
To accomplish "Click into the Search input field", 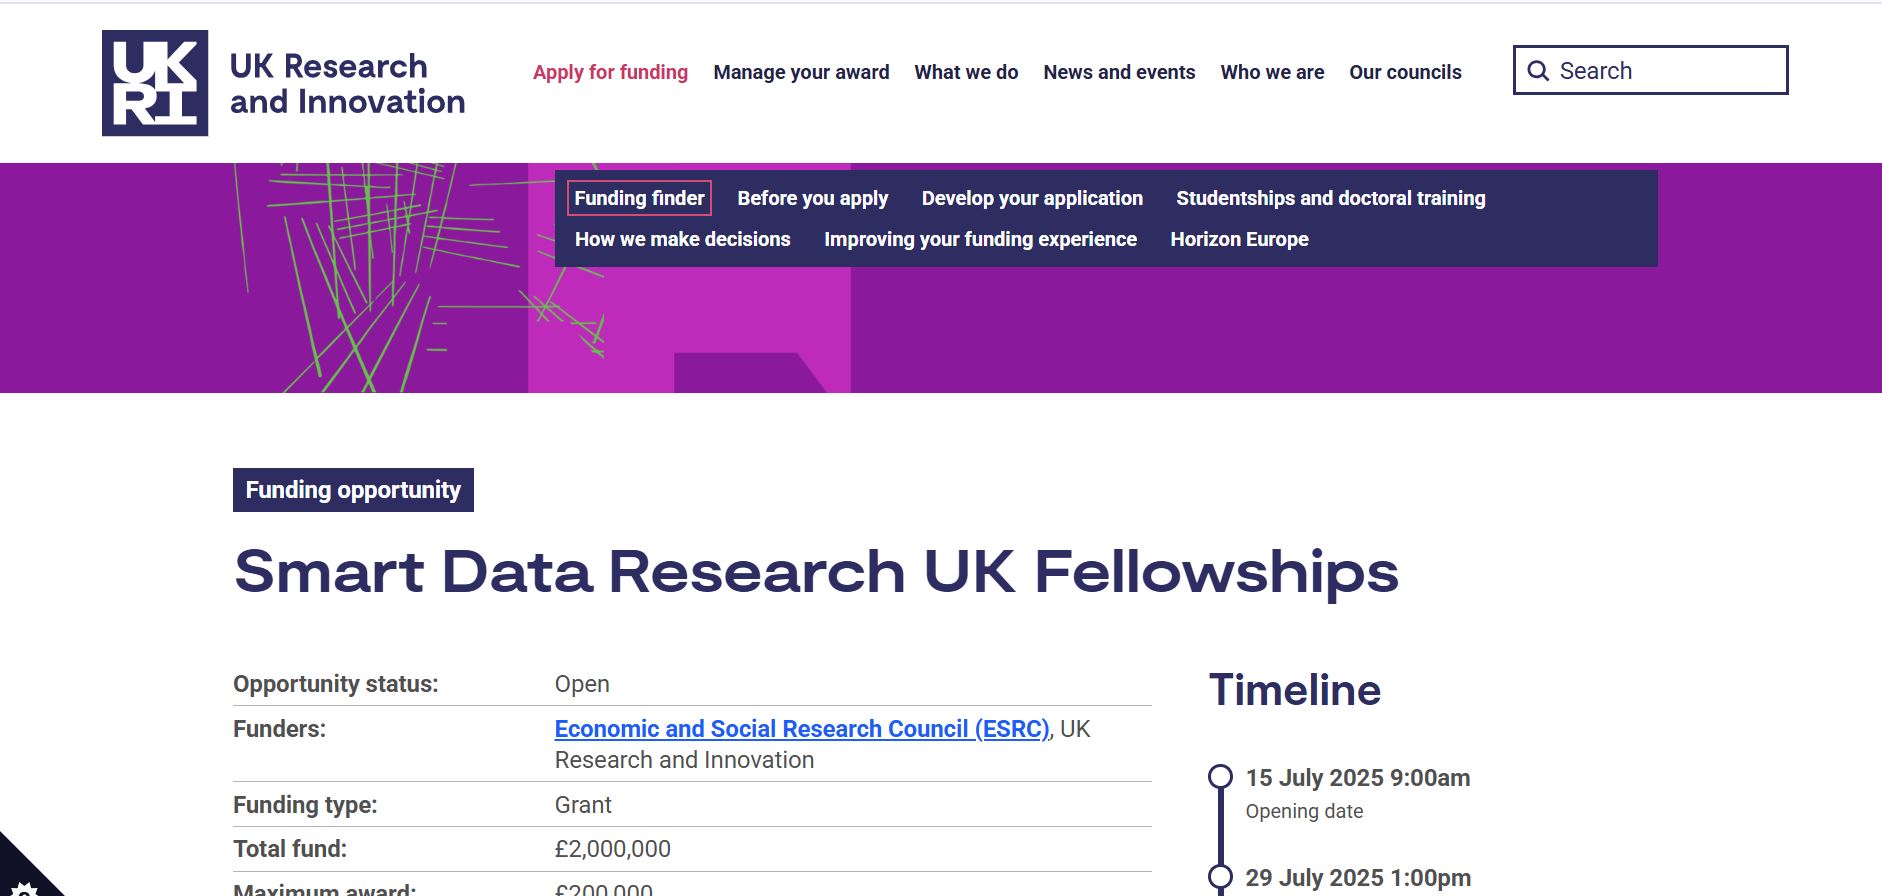I will click(1650, 70).
